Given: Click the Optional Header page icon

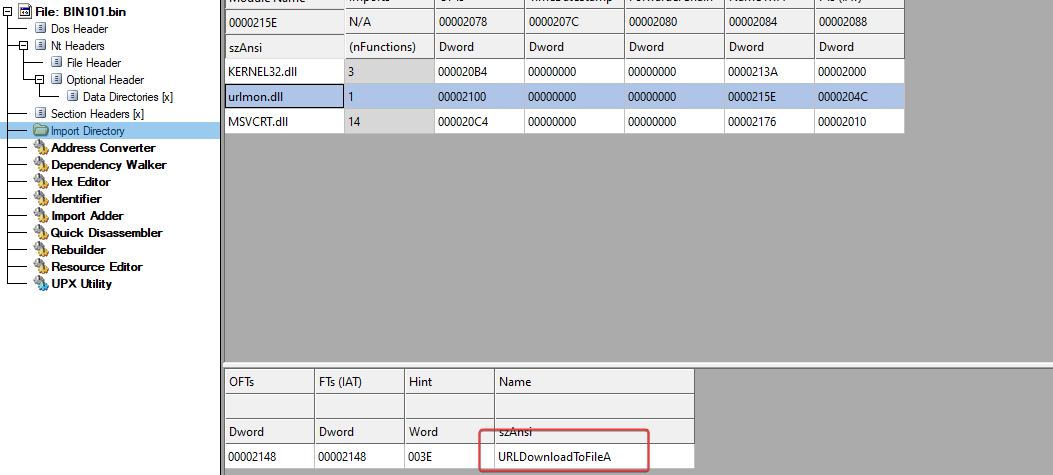Looking at the screenshot, I should [x=56, y=80].
